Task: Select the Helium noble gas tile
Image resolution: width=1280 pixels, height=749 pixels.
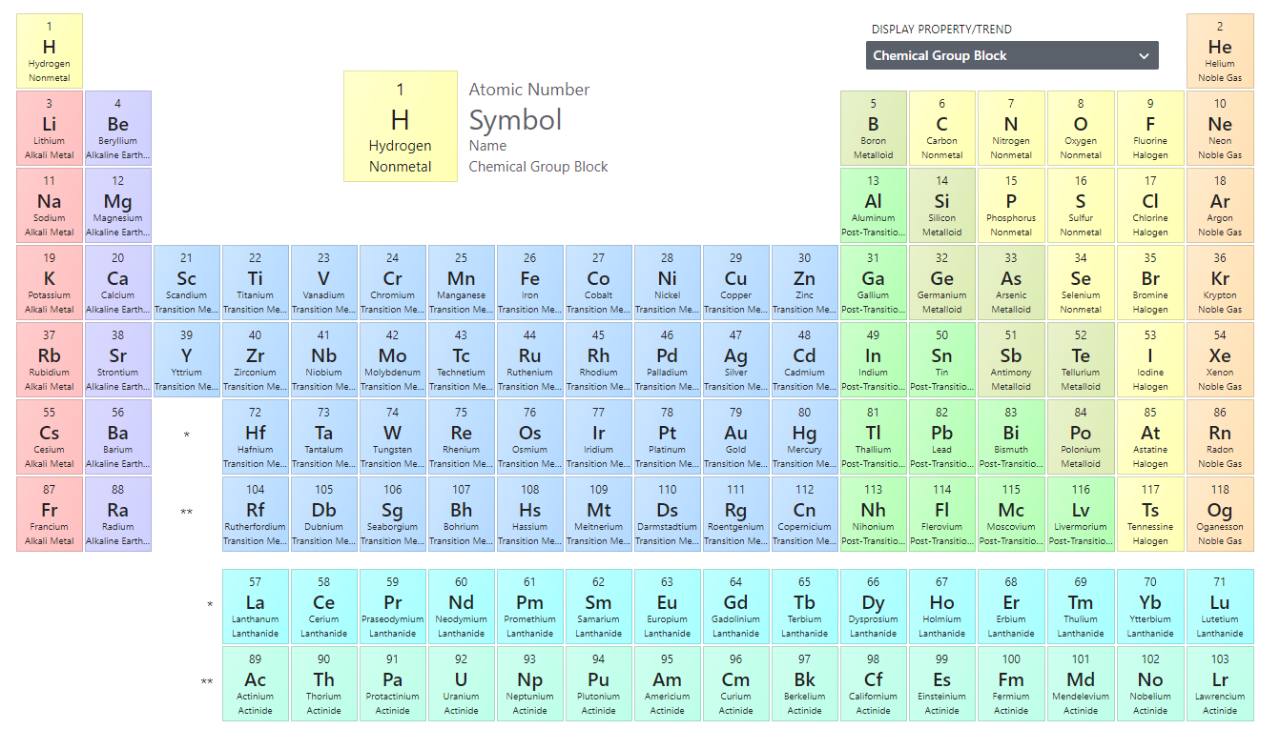Action: tap(1219, 50)
